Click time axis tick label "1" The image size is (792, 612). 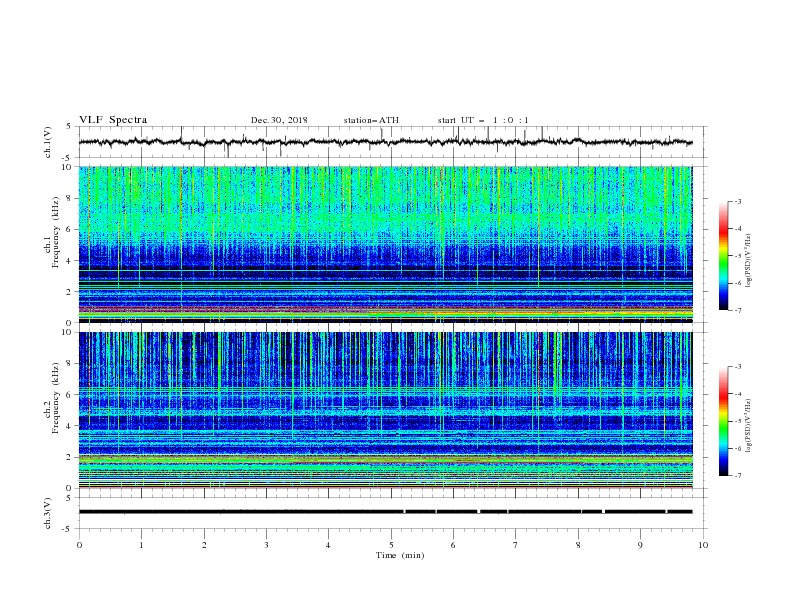click(141, 545)
